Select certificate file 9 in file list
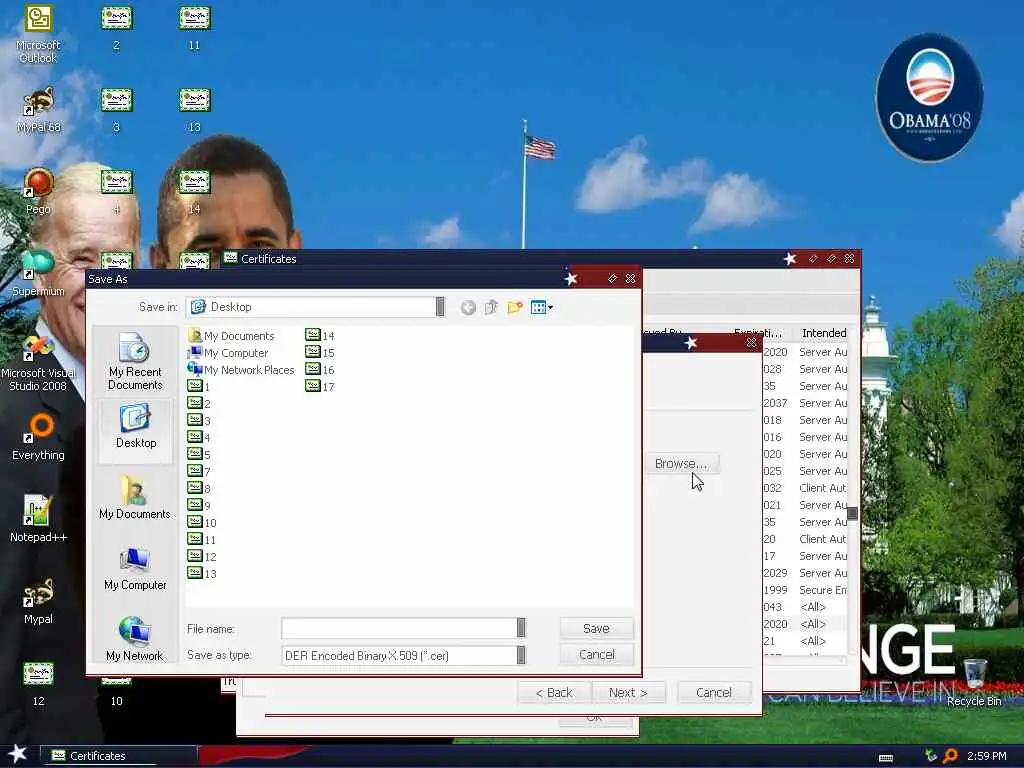 click(x=199, y=505)
